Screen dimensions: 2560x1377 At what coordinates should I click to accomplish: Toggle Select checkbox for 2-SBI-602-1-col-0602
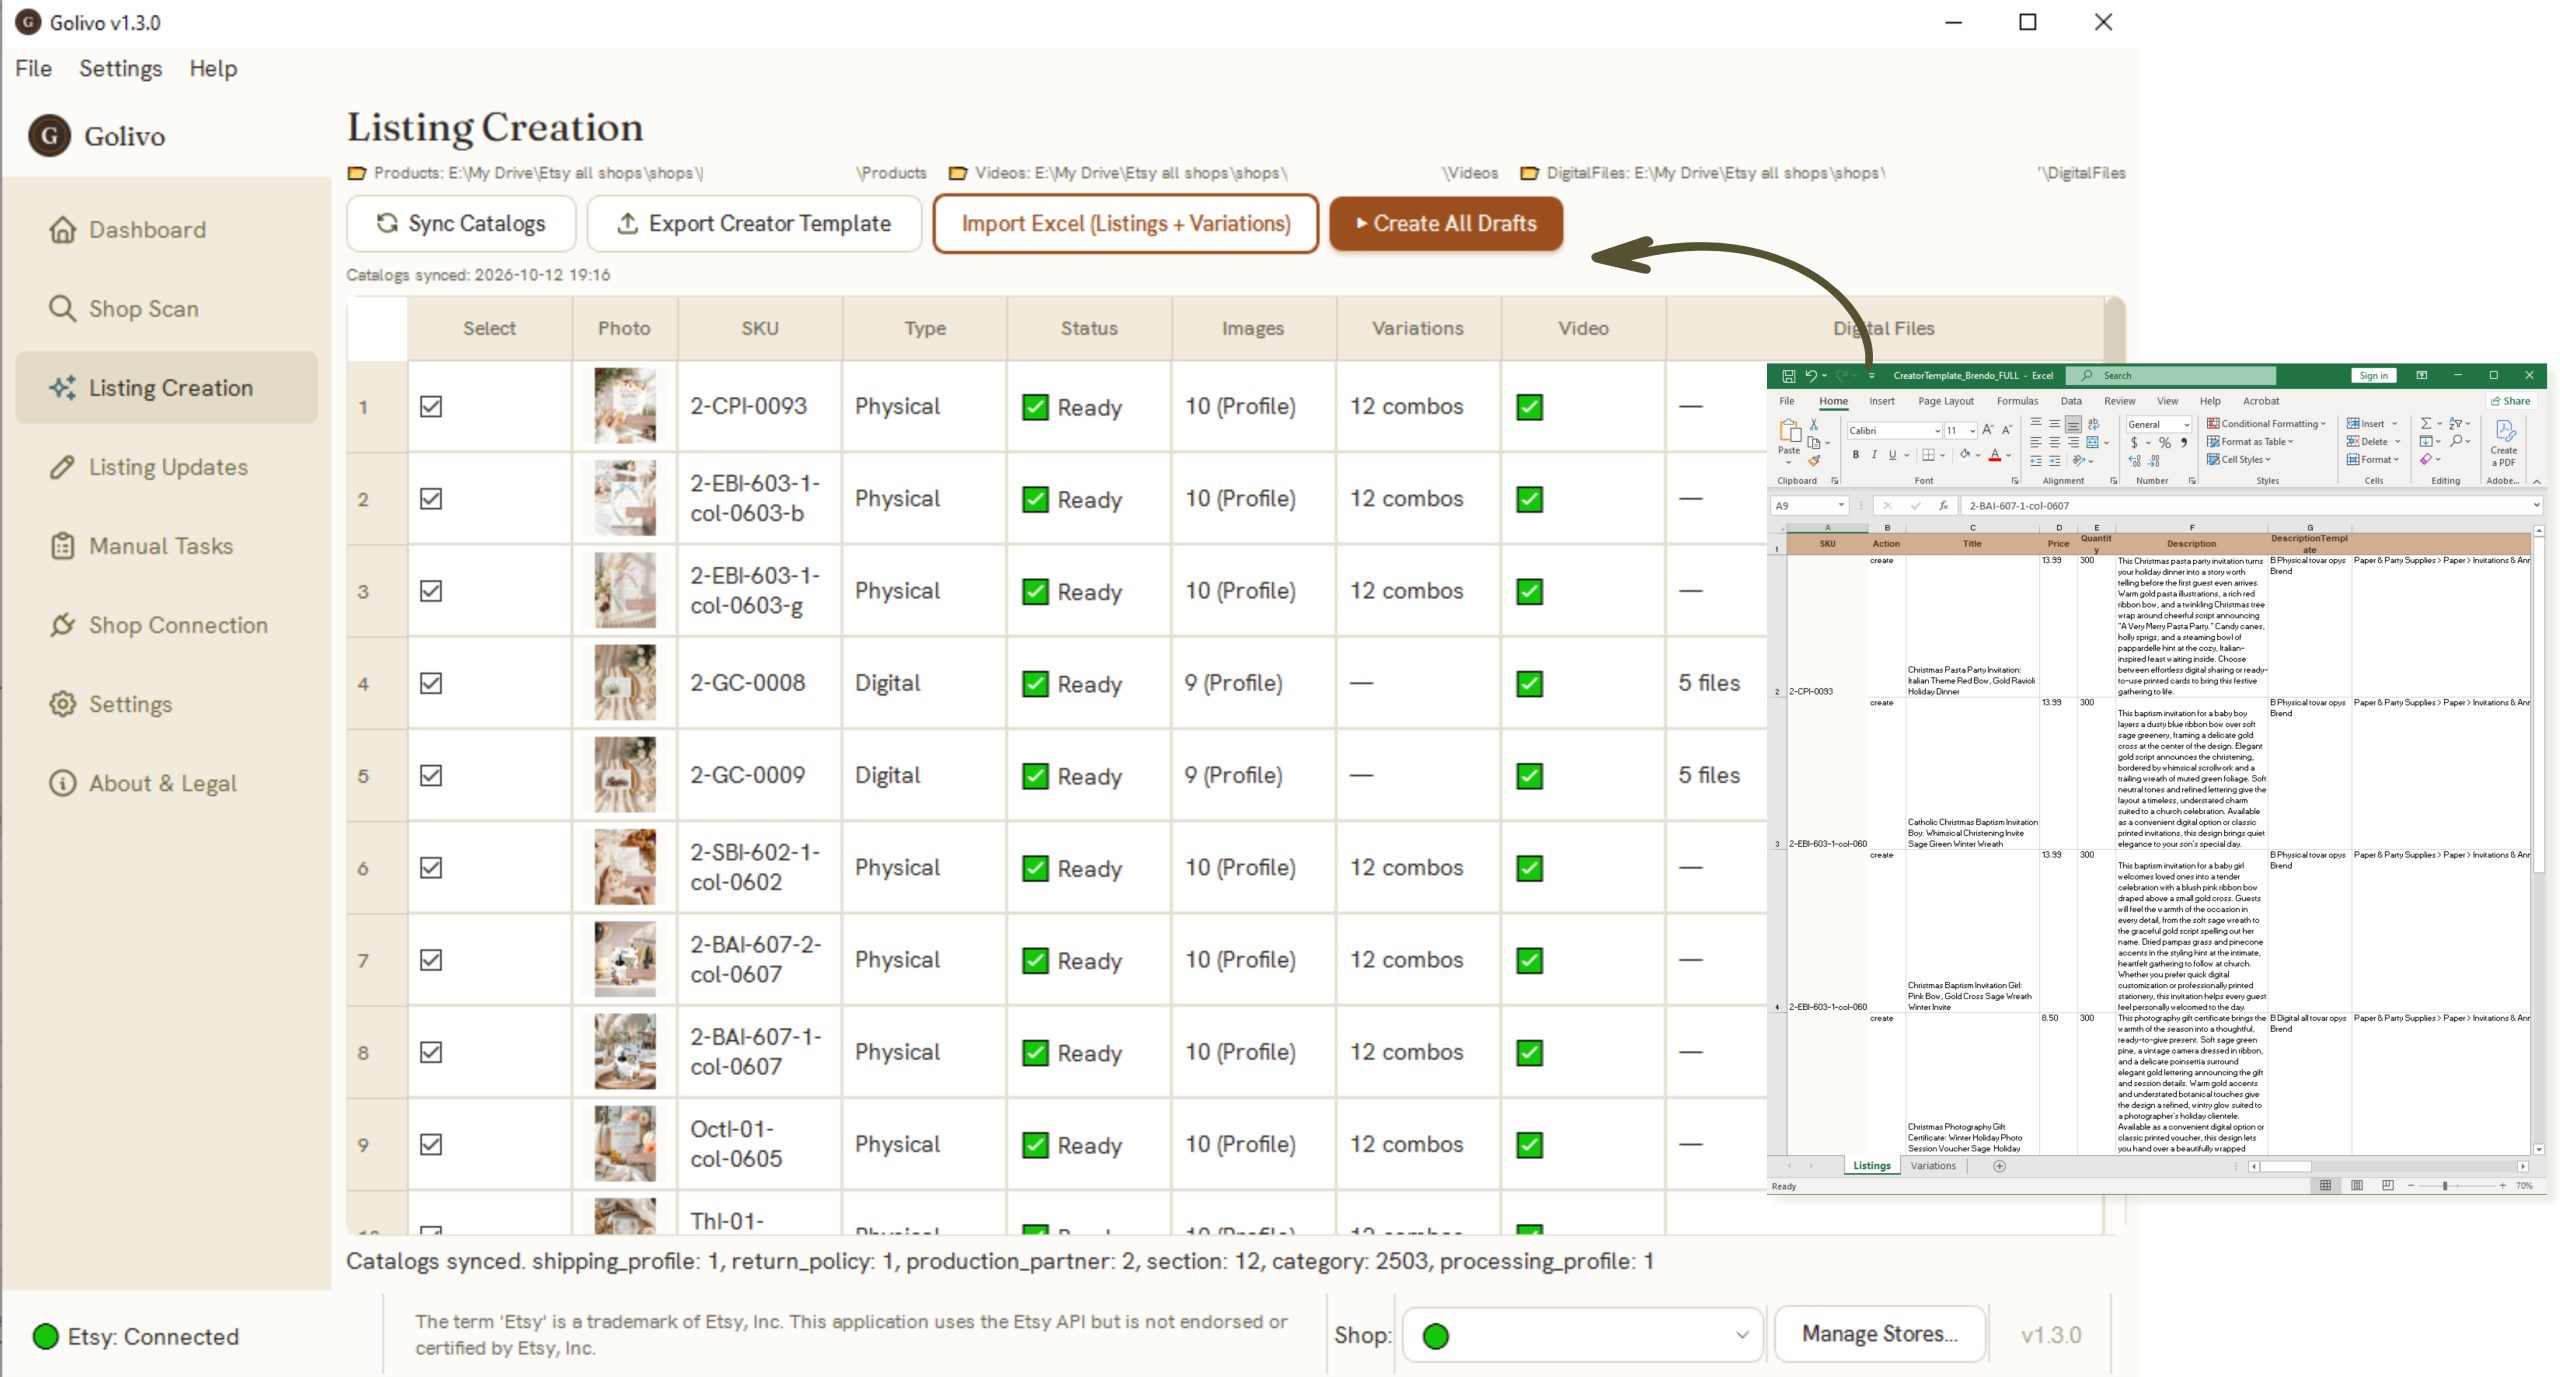(x=431, y=868)
